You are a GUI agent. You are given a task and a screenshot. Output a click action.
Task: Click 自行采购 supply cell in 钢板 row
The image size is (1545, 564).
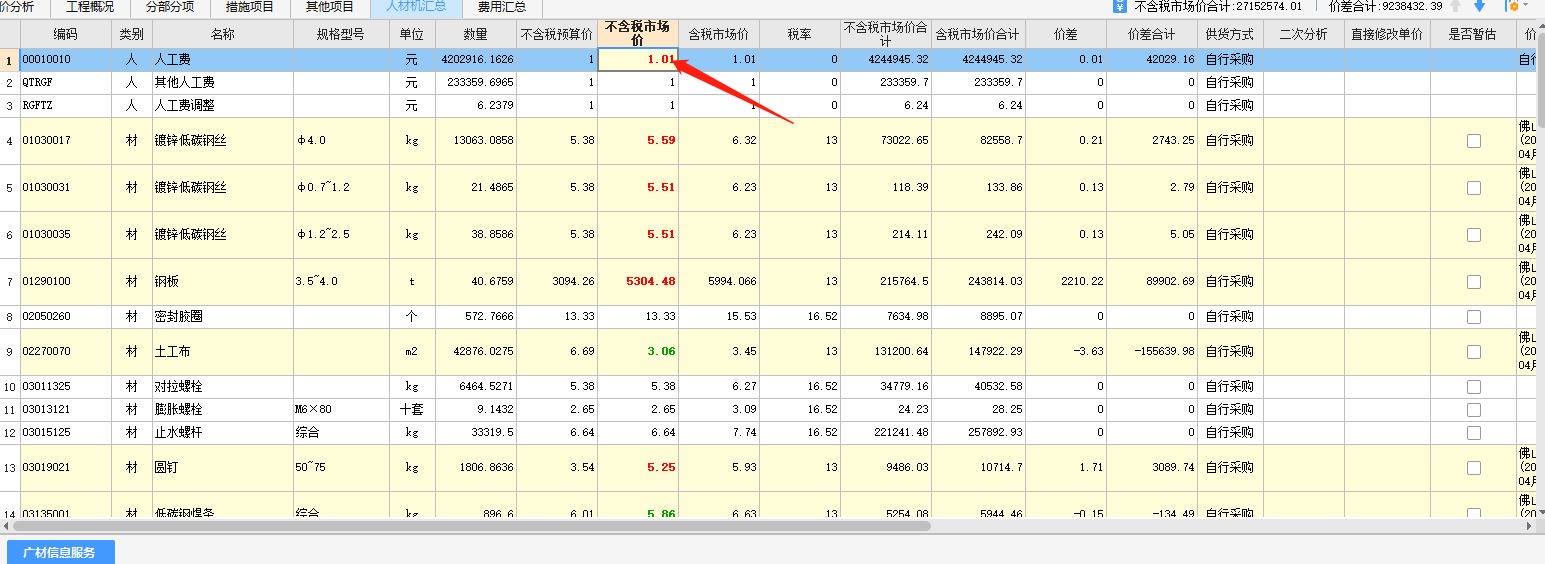(x=1230, y=282)
